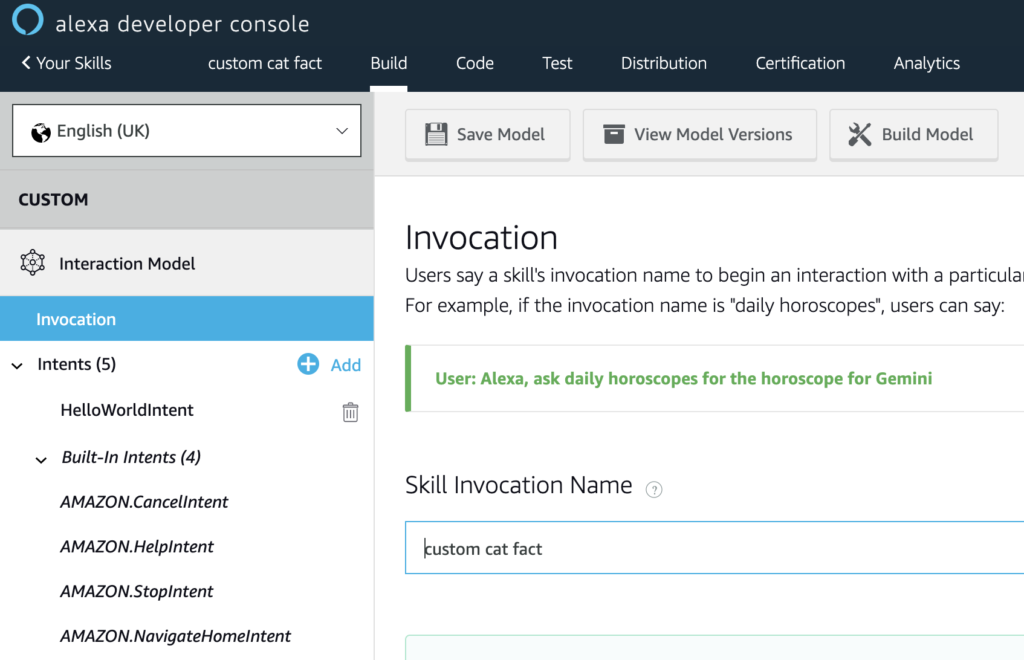Open AMAZON.CancelIntent in the sidebar

point(144,502)
